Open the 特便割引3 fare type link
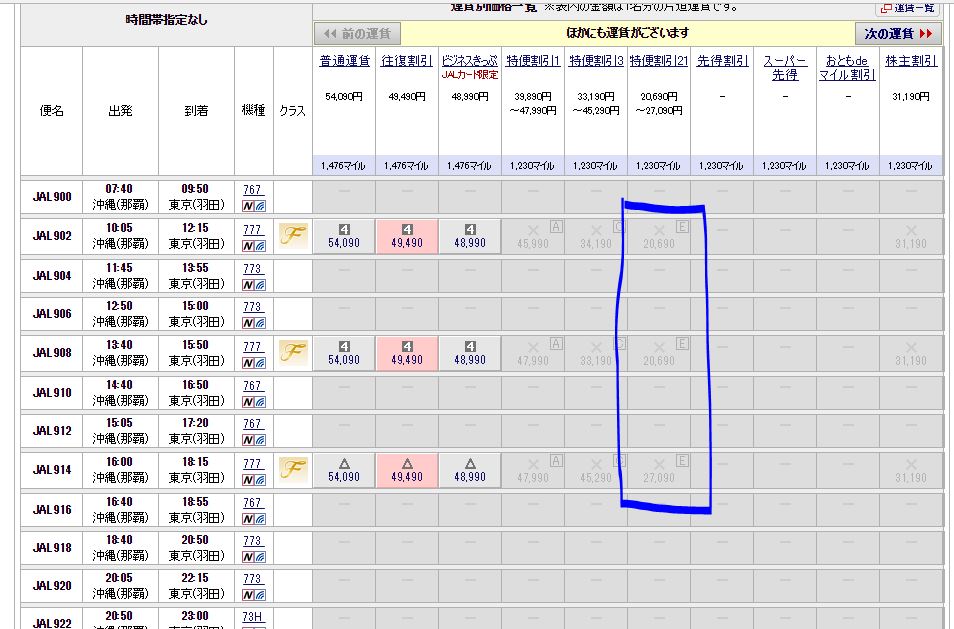 (596, 61)
